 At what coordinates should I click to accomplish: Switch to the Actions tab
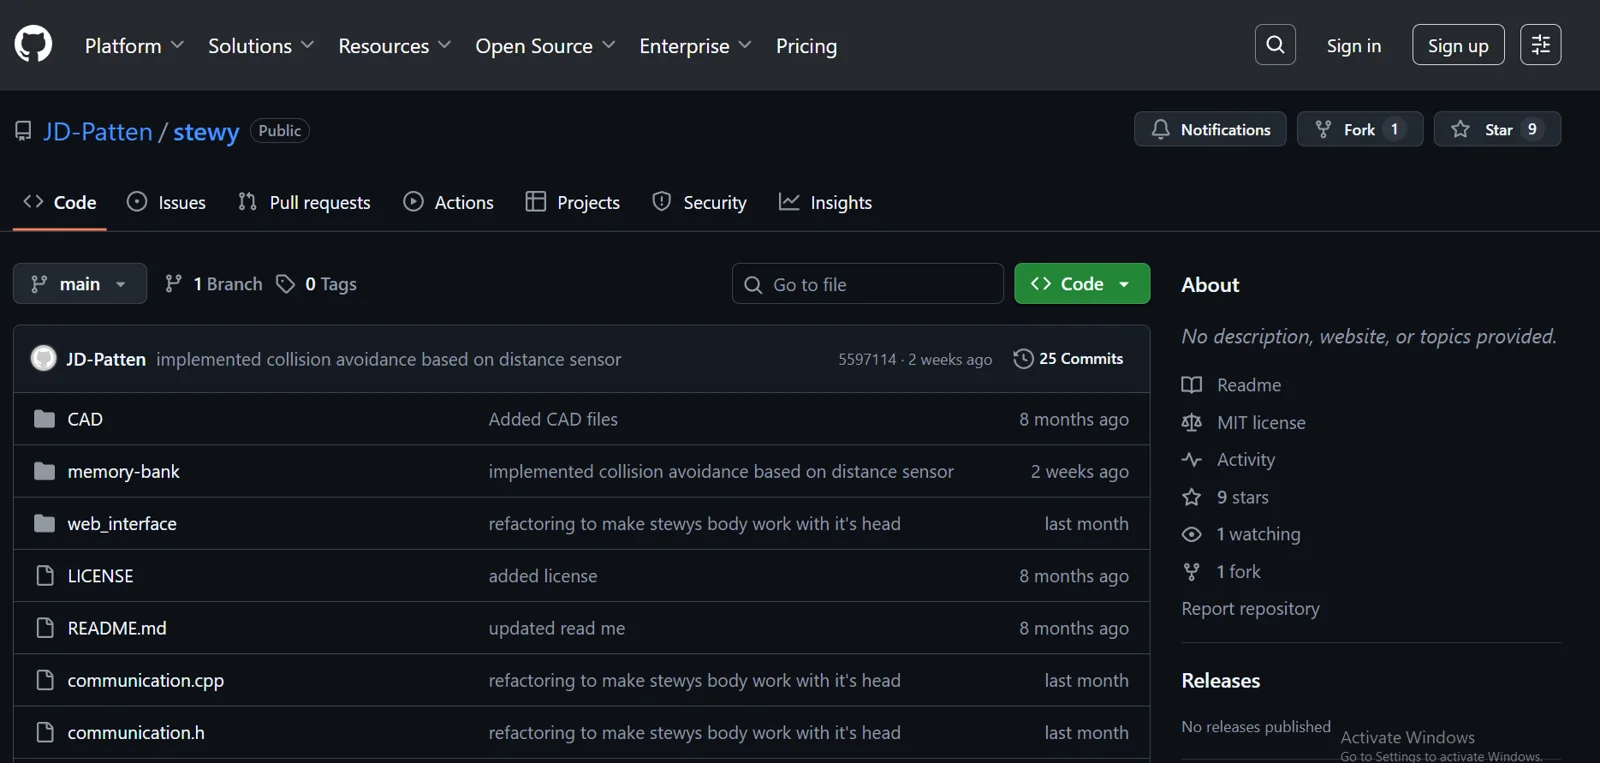[448, 202]
